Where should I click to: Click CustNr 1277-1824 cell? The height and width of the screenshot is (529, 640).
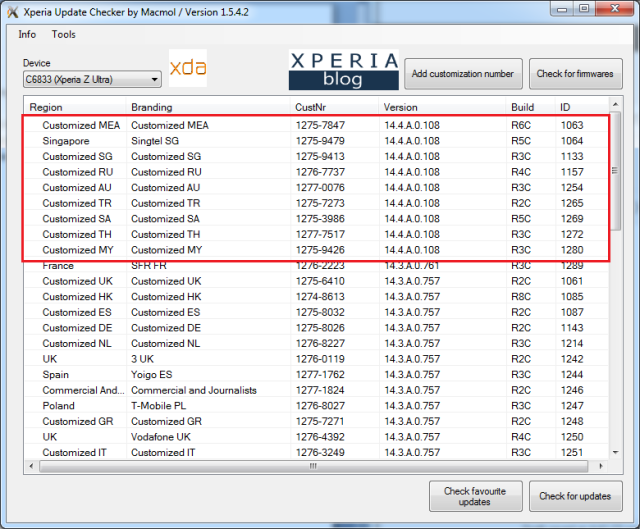[320, 390]
